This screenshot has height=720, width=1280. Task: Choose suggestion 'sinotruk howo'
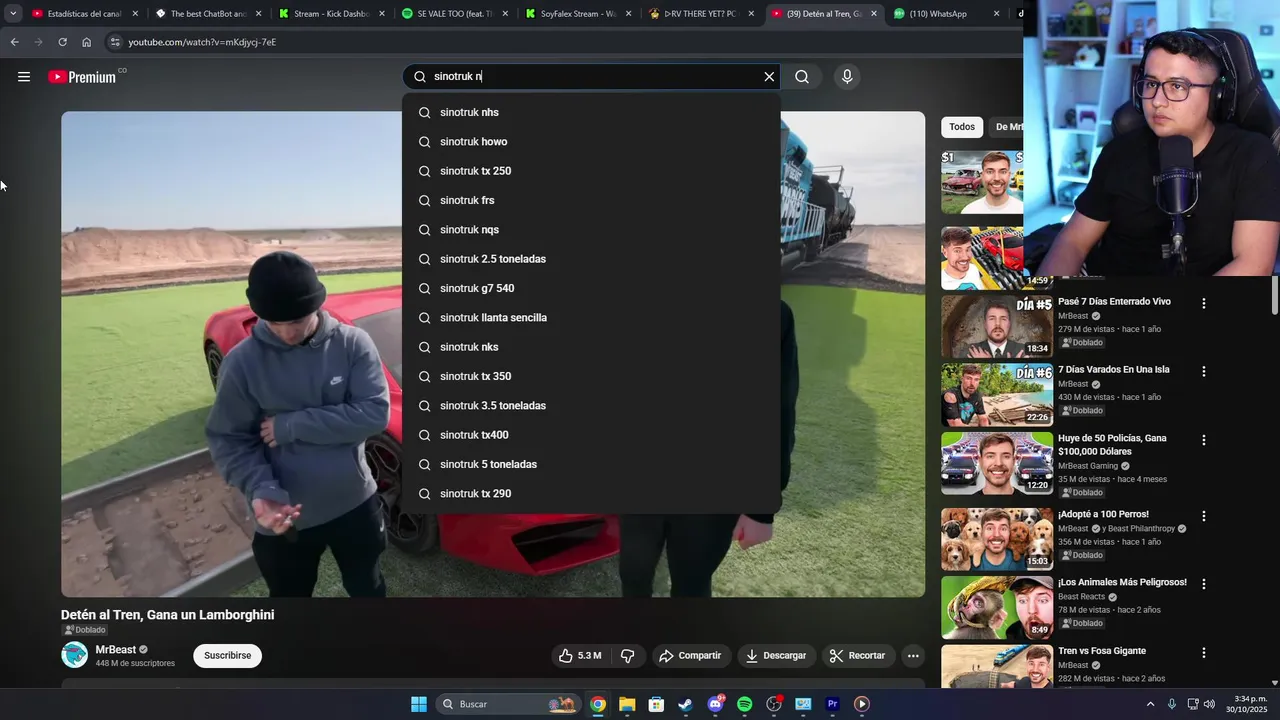coord(592,142)
